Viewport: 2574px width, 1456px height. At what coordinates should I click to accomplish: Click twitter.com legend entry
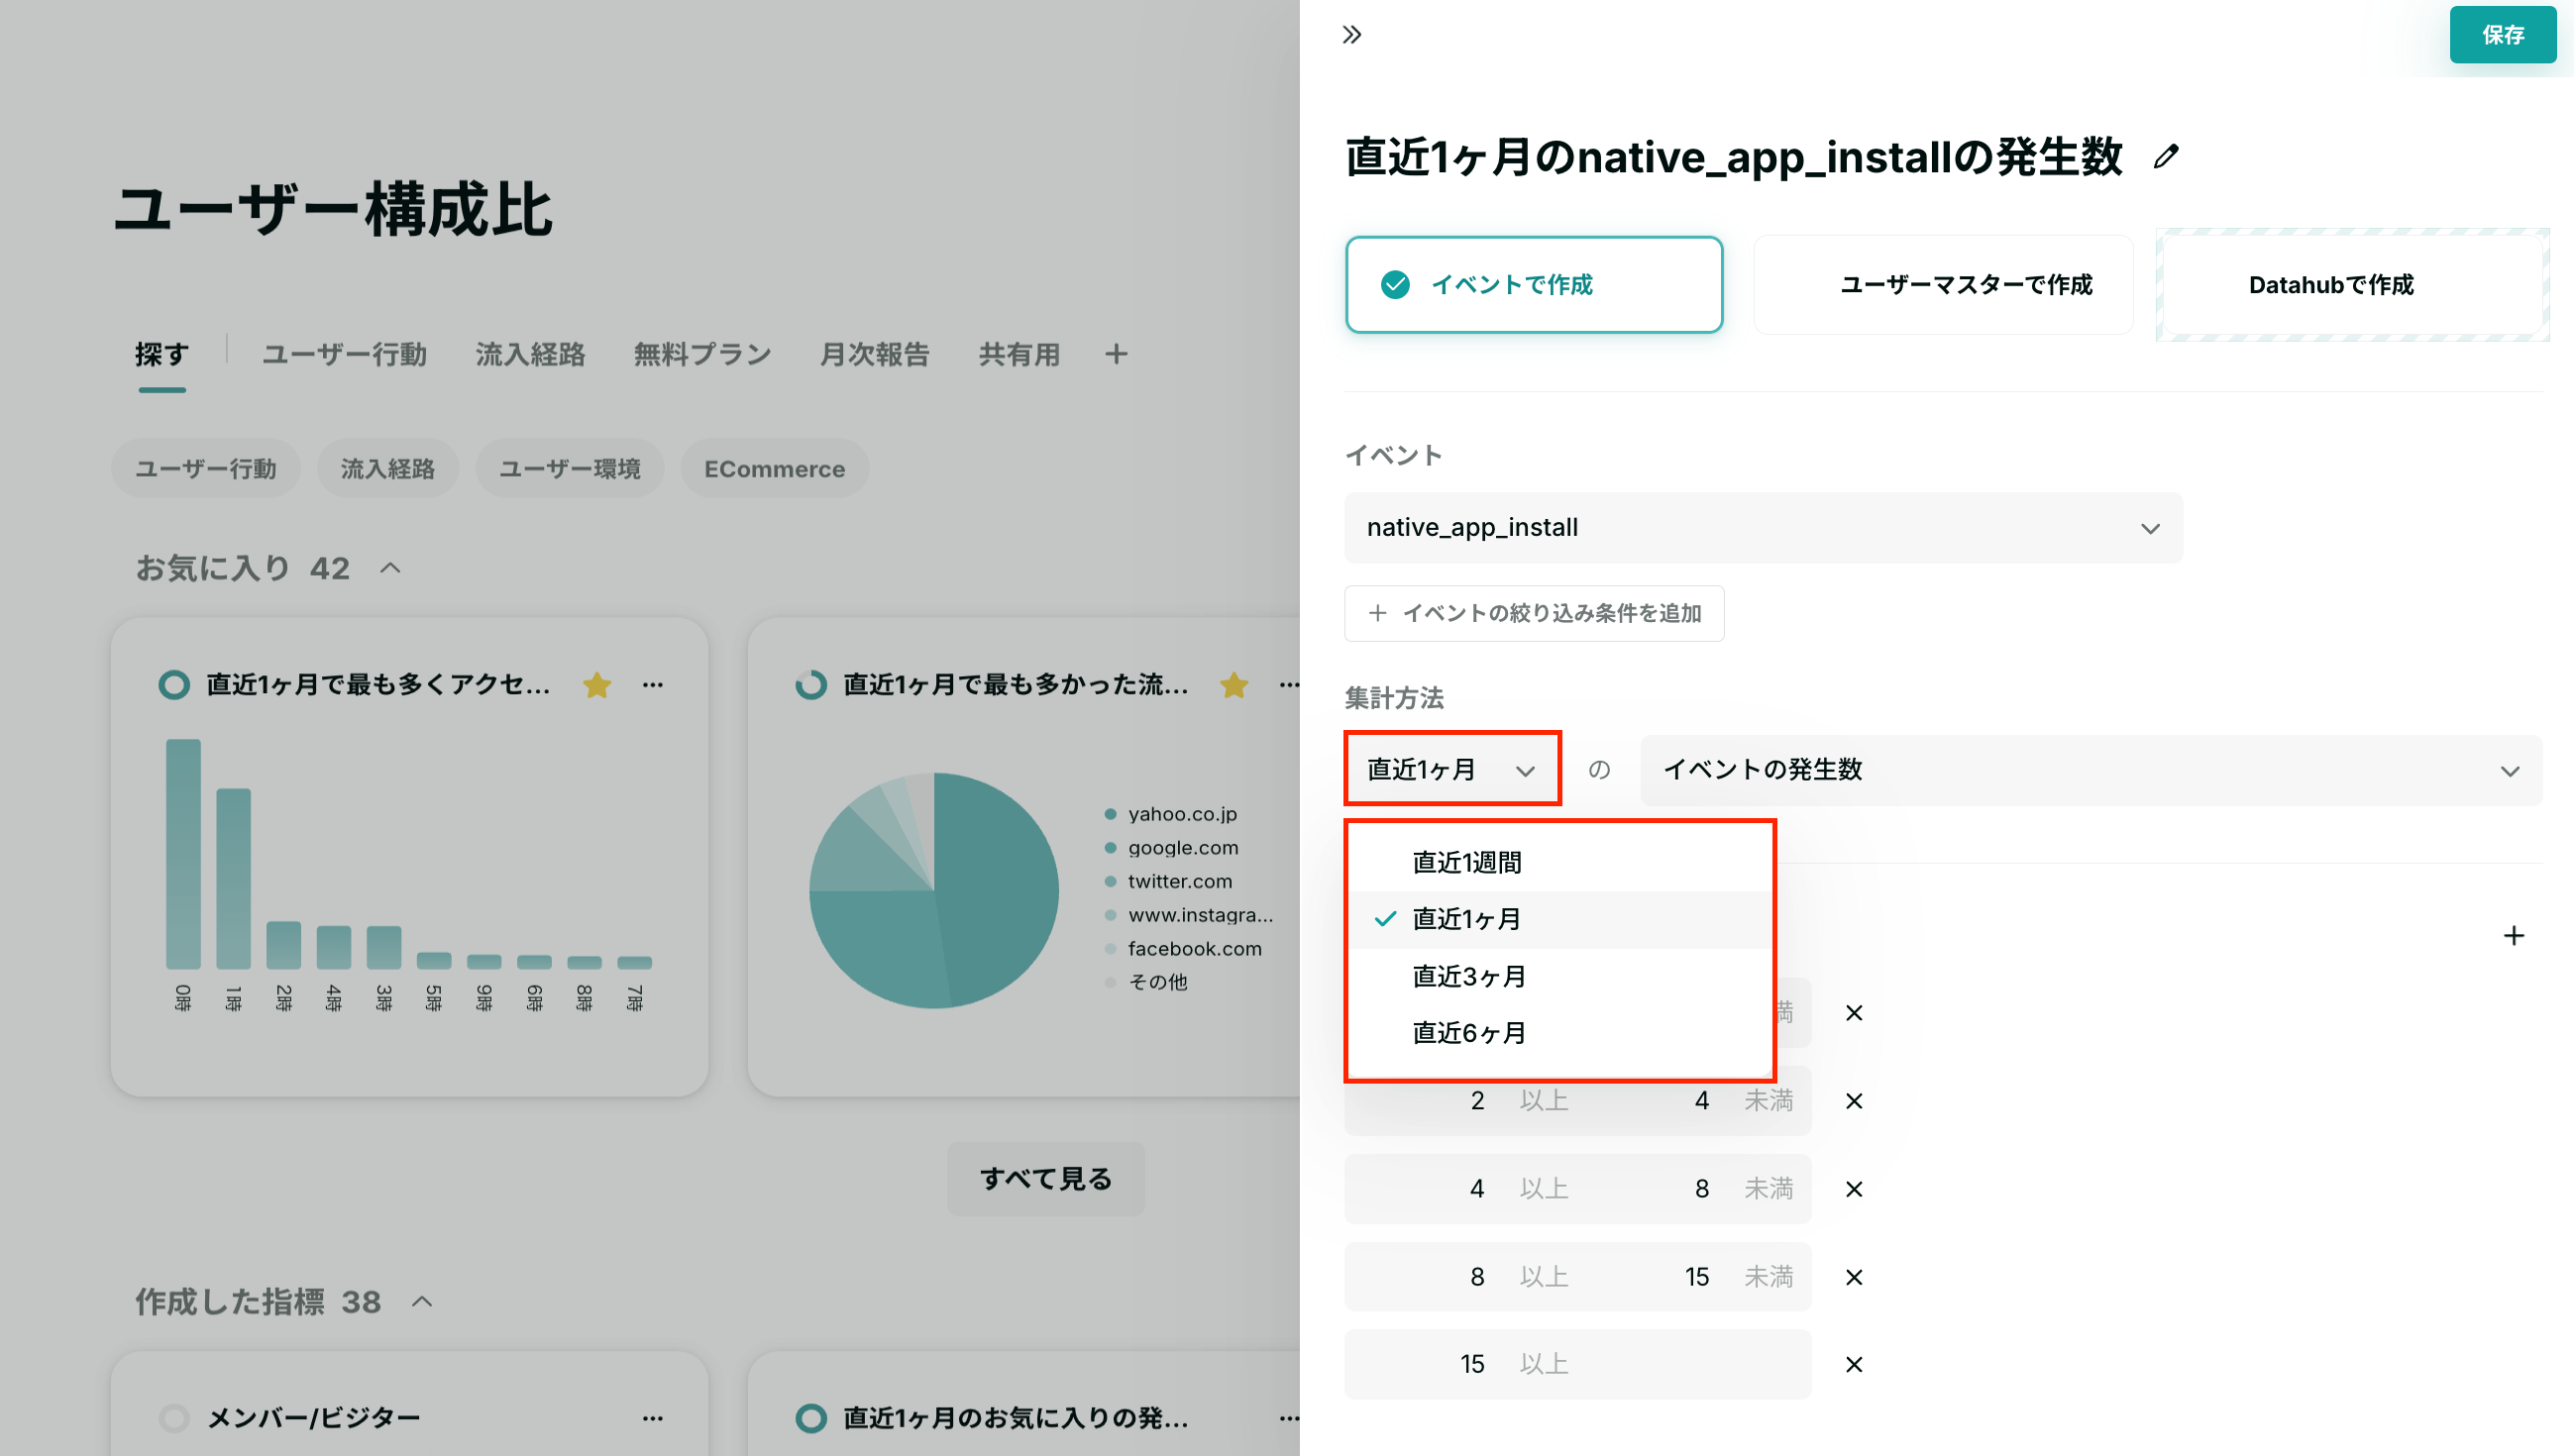1169,881
